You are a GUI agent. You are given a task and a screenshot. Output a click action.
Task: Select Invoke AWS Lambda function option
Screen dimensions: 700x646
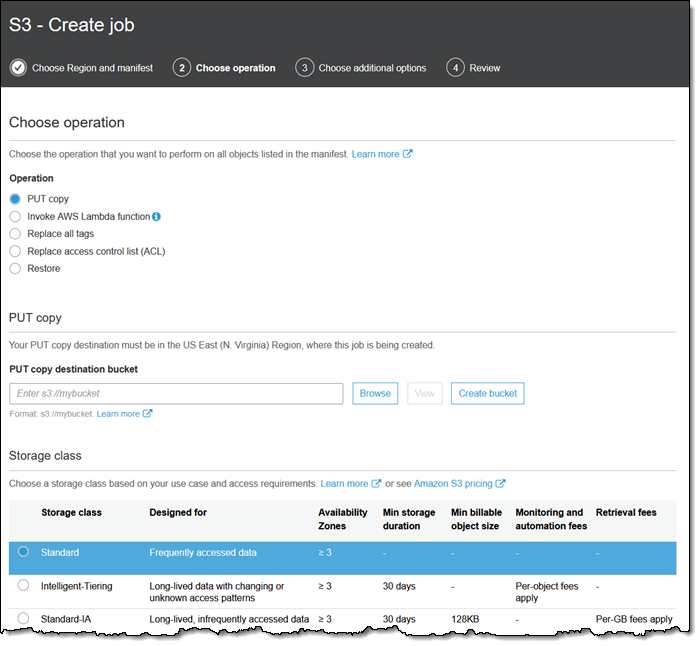(15, 217)
